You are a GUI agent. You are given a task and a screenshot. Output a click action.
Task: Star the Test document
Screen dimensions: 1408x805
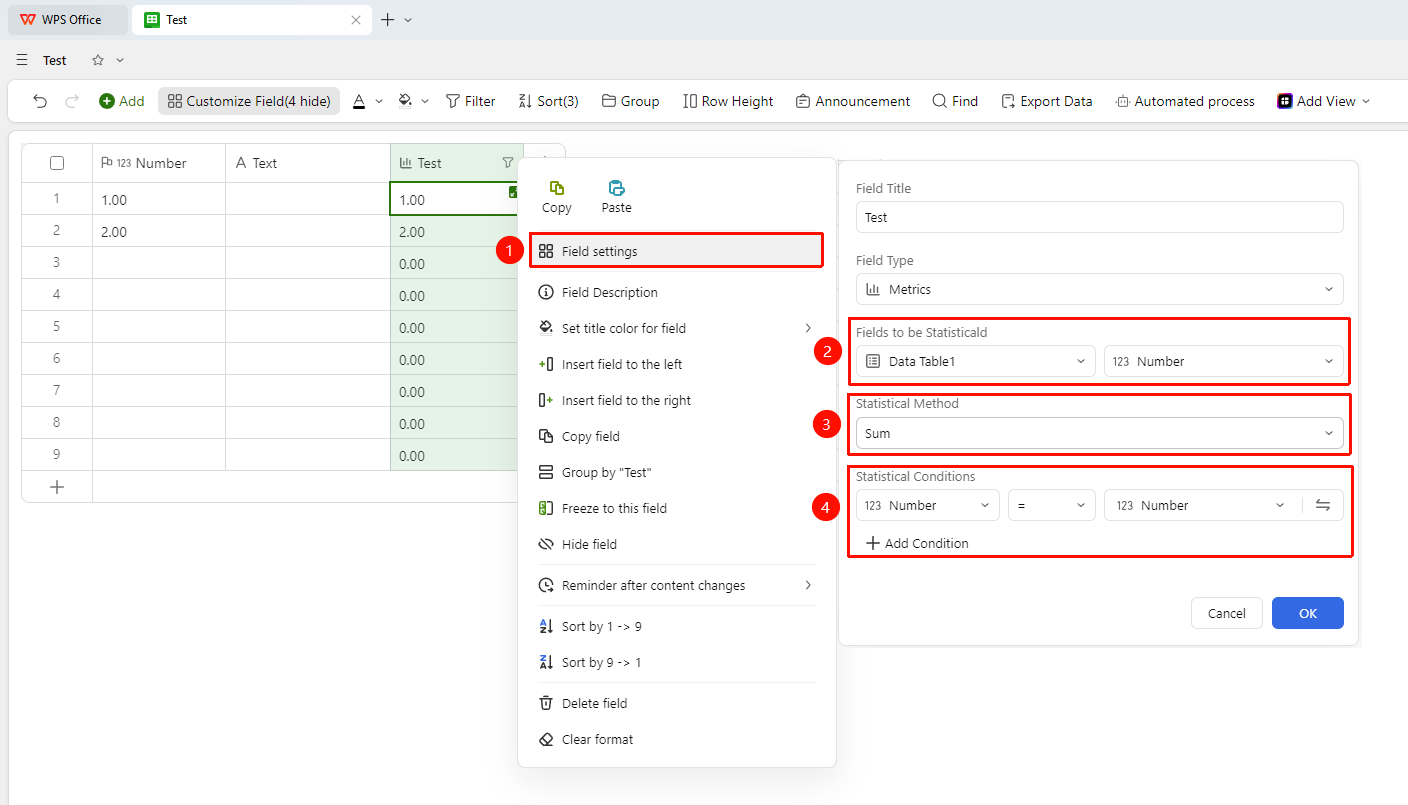(98, 60)
